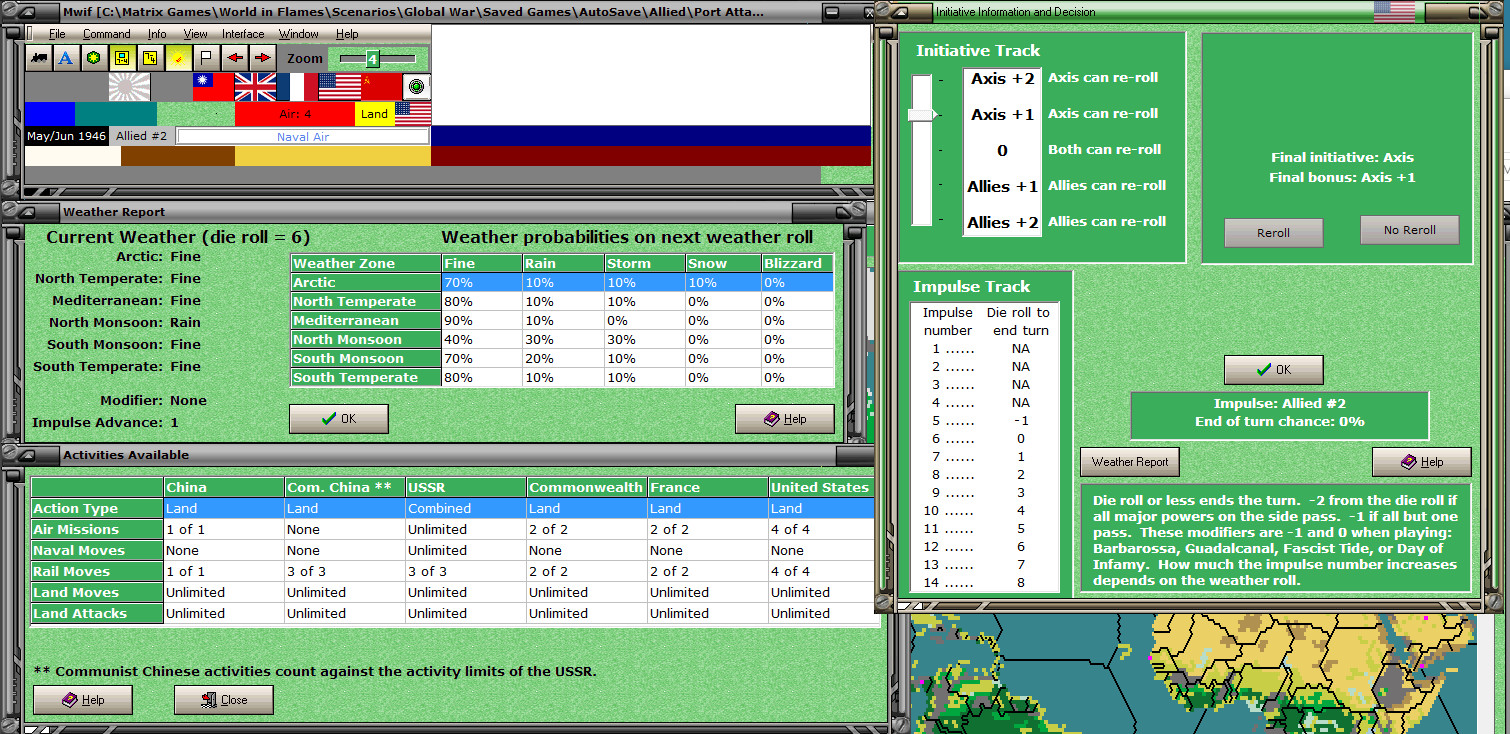Close the Activities Available window
The width and height of the screenshot is (1510, 734).
pos(224,700)
